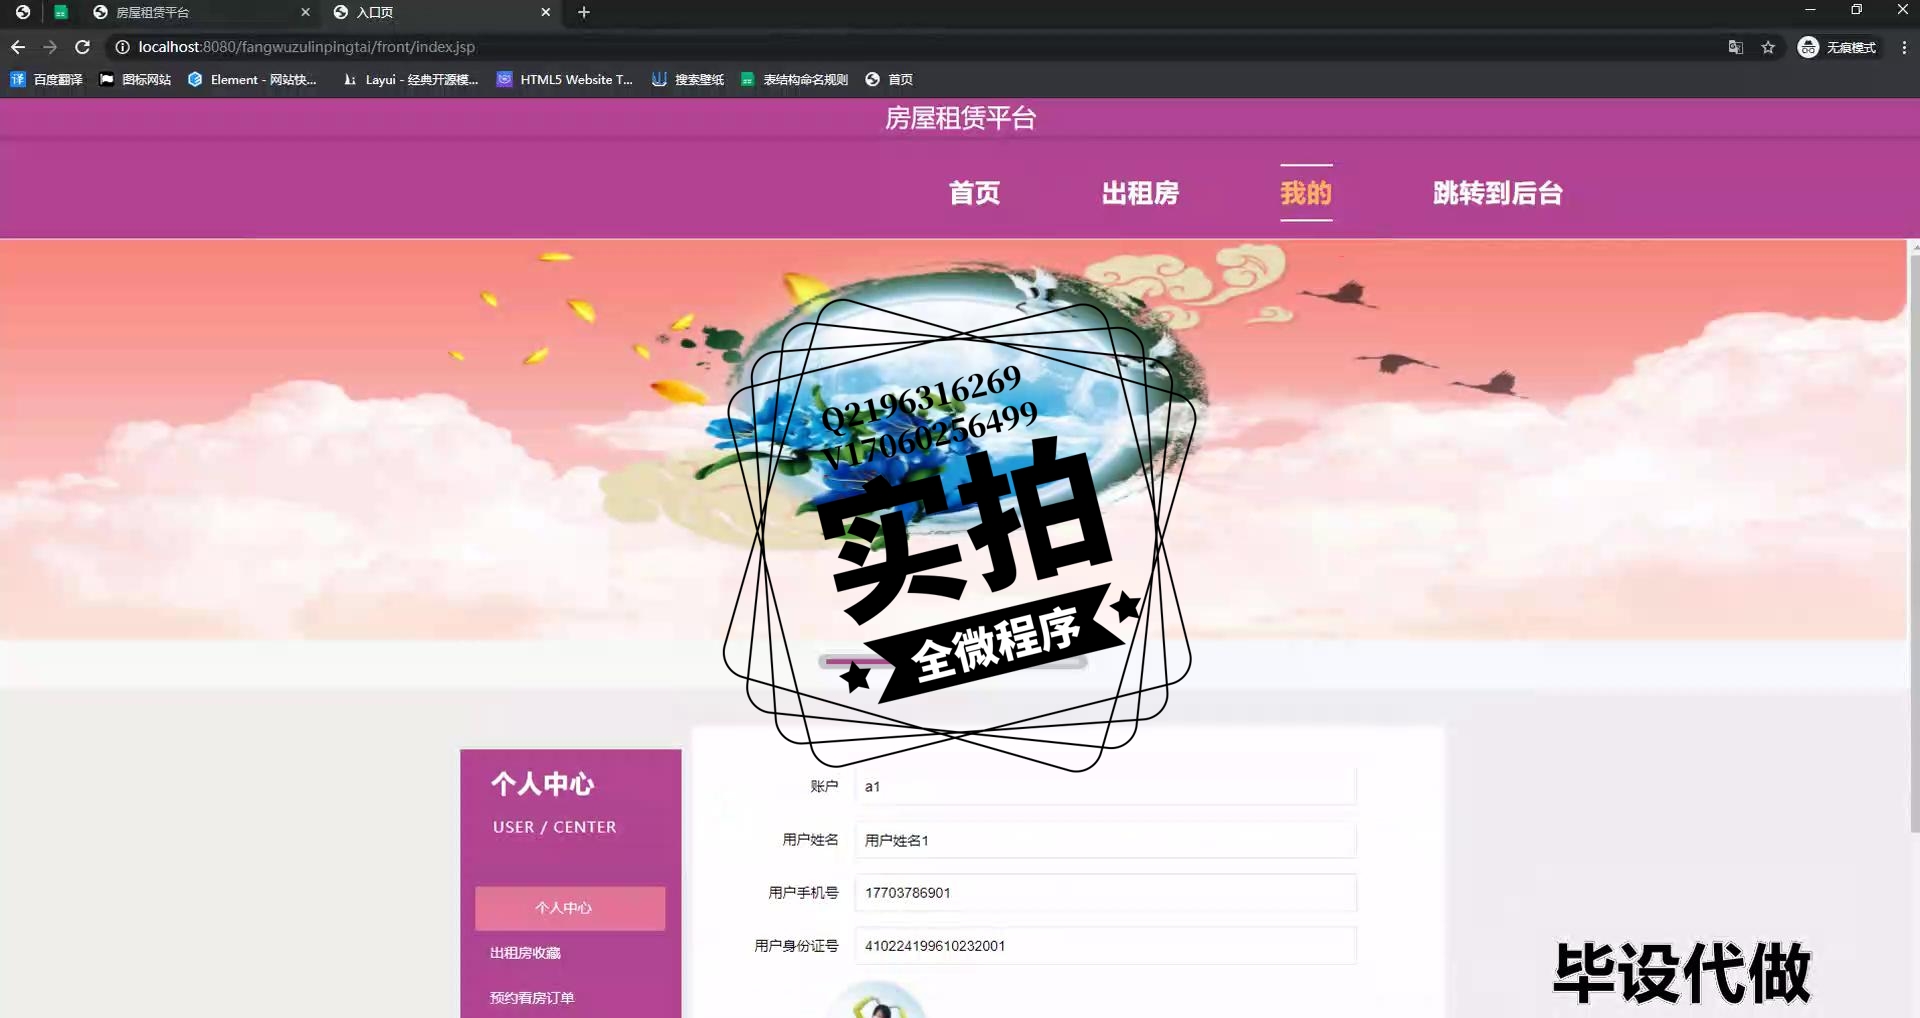Reload the page with the refresh icon

[x=83, y=47]
